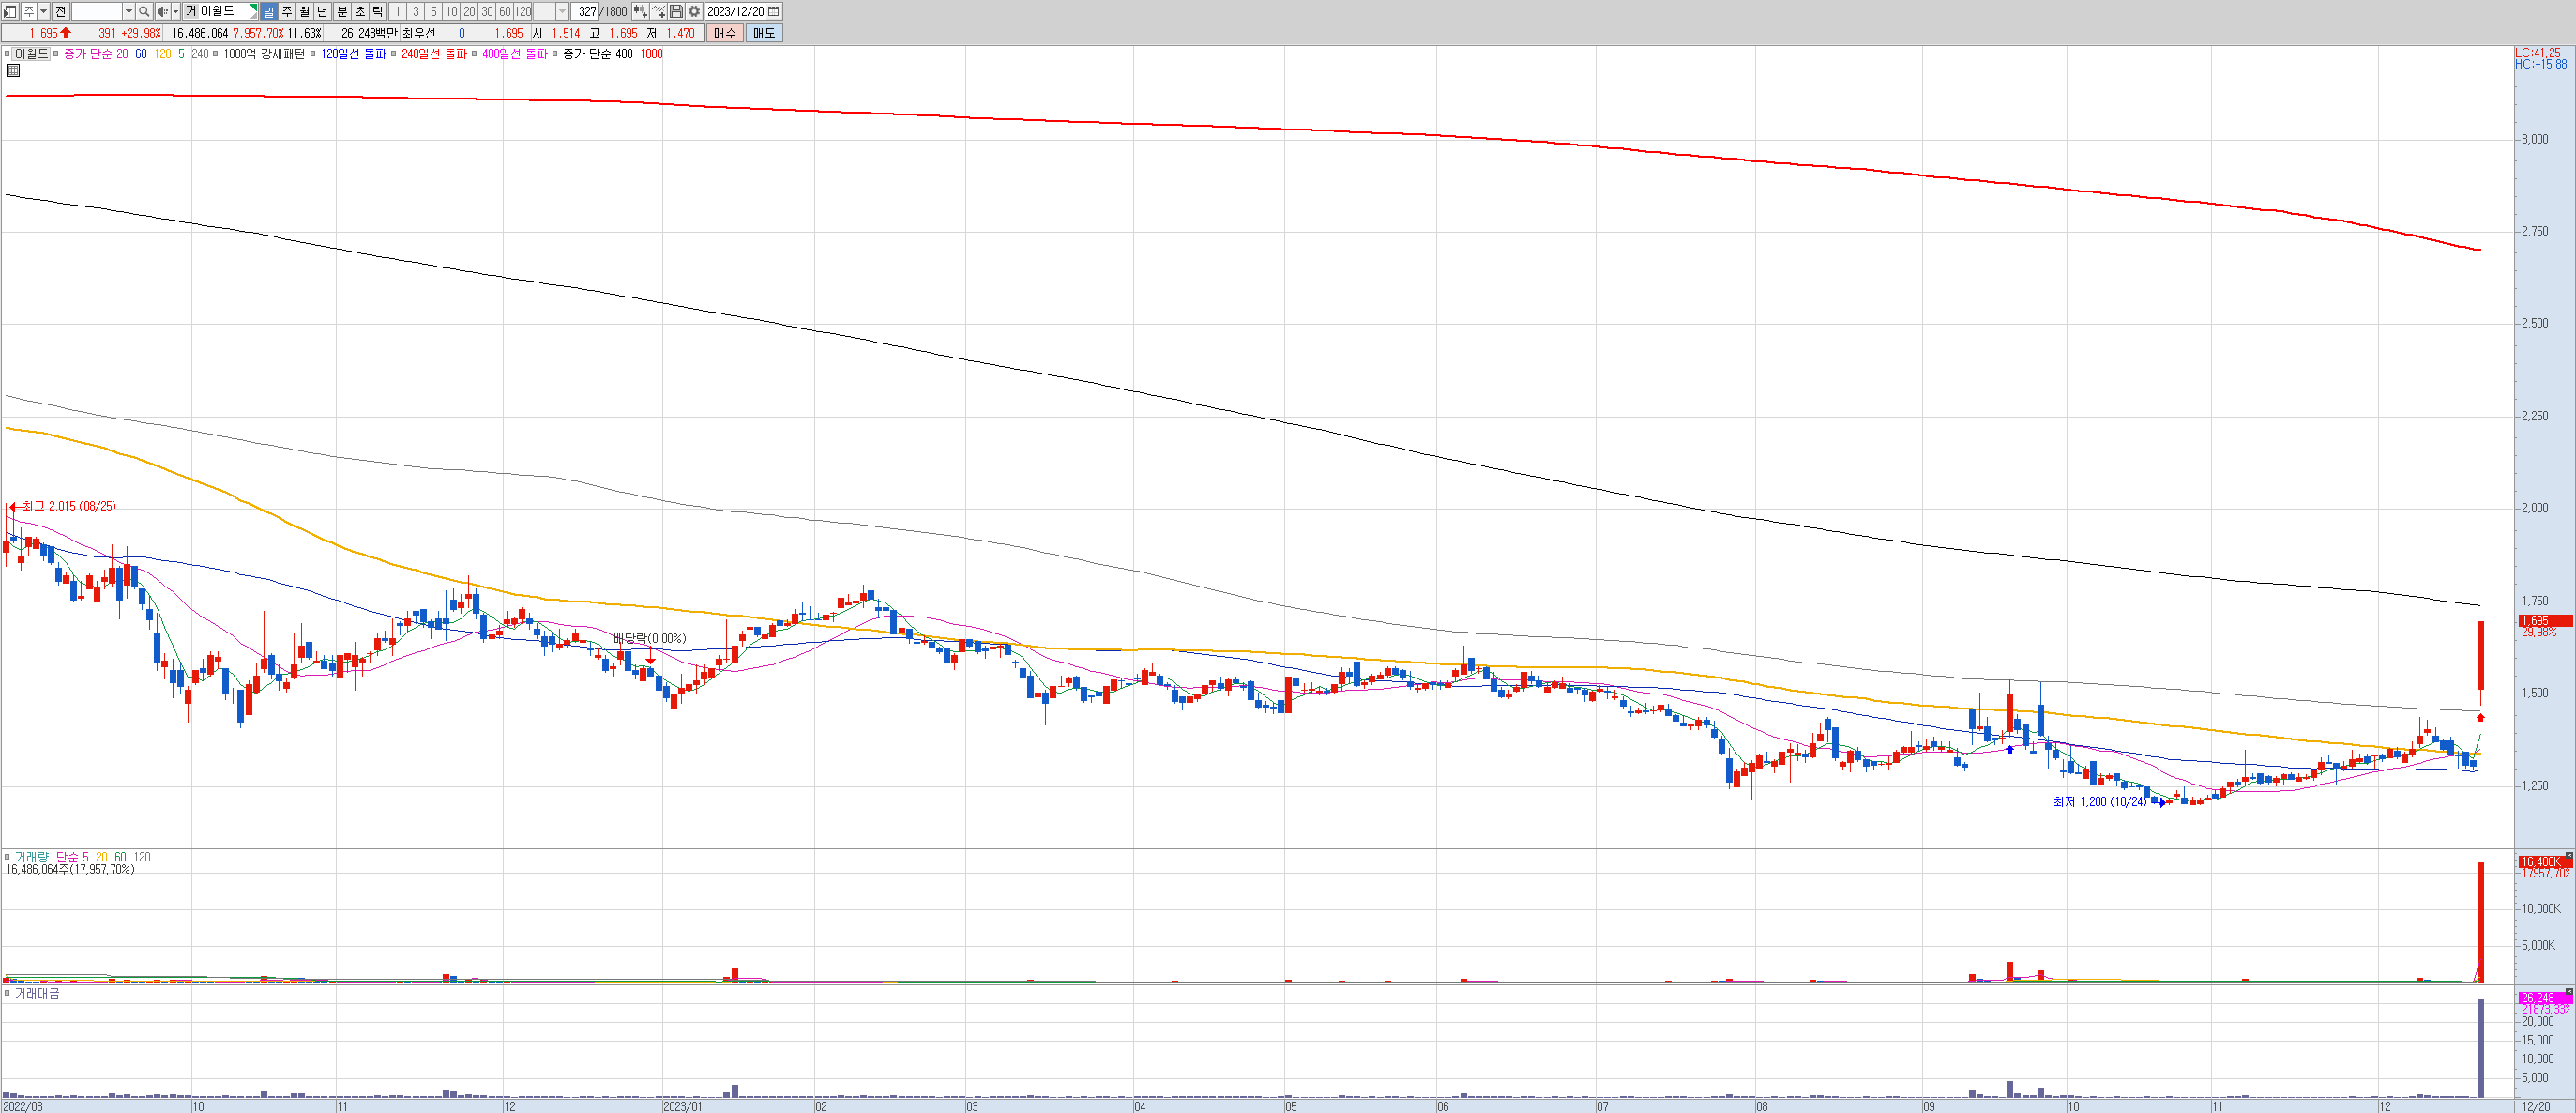Screen dimensions: 2576x1113
Task: Choose the 5 interval button in toolbar
Action: click(434, 11)
